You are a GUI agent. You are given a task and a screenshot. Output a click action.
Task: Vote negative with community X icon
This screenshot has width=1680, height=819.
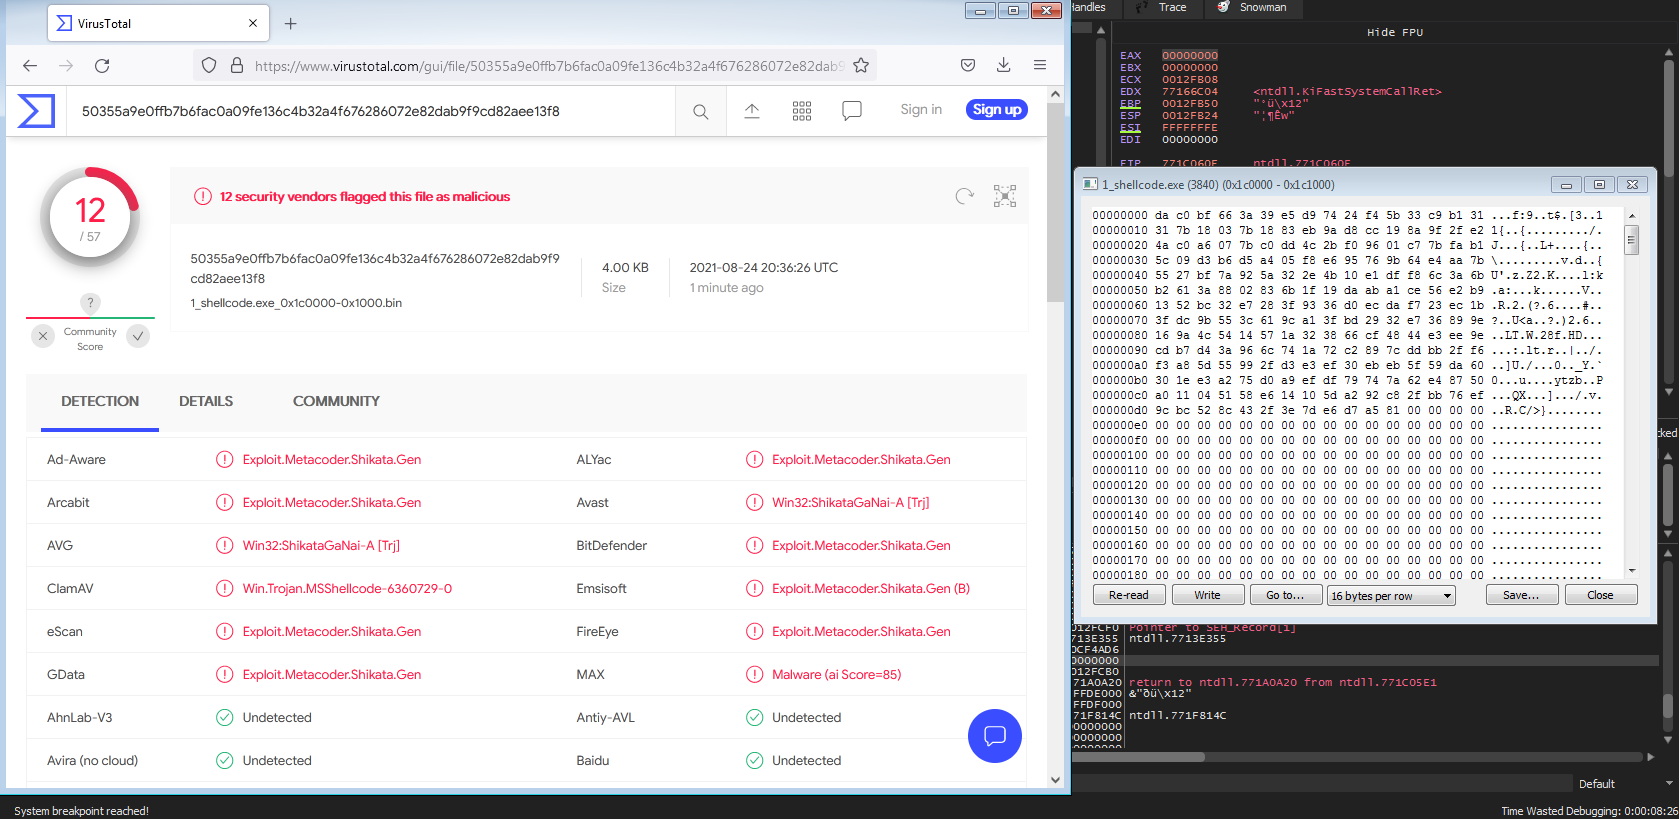point(43,336)
